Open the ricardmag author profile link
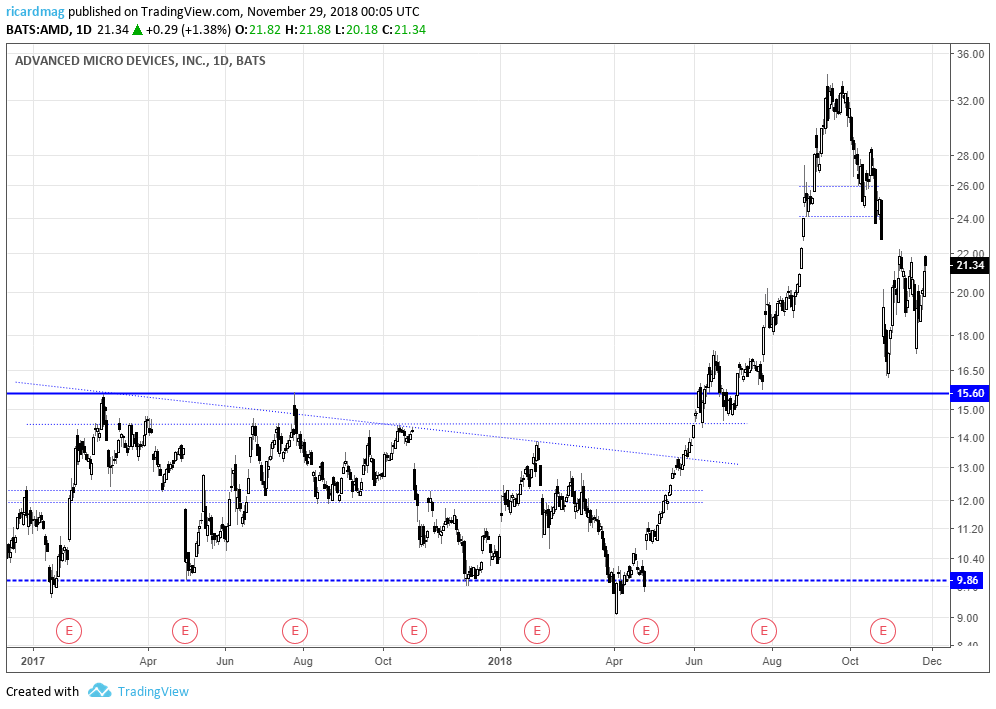The image size is (996, 709). coord(35,11)
